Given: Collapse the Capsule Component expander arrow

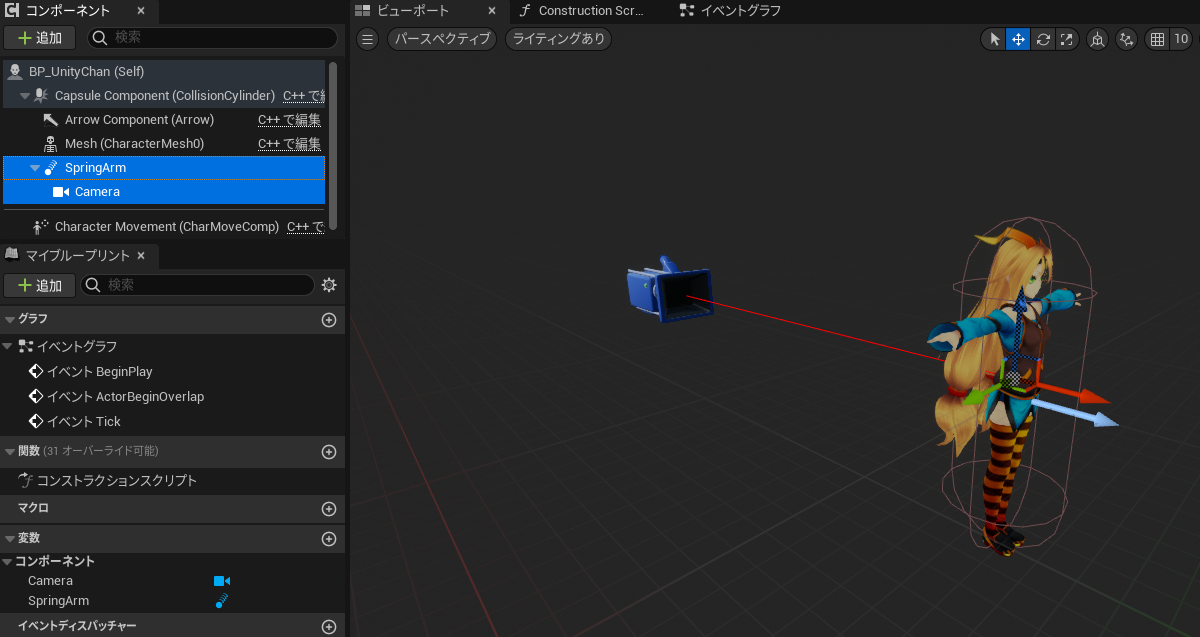Looking at the screenshot, I should [x=25, y=96].
